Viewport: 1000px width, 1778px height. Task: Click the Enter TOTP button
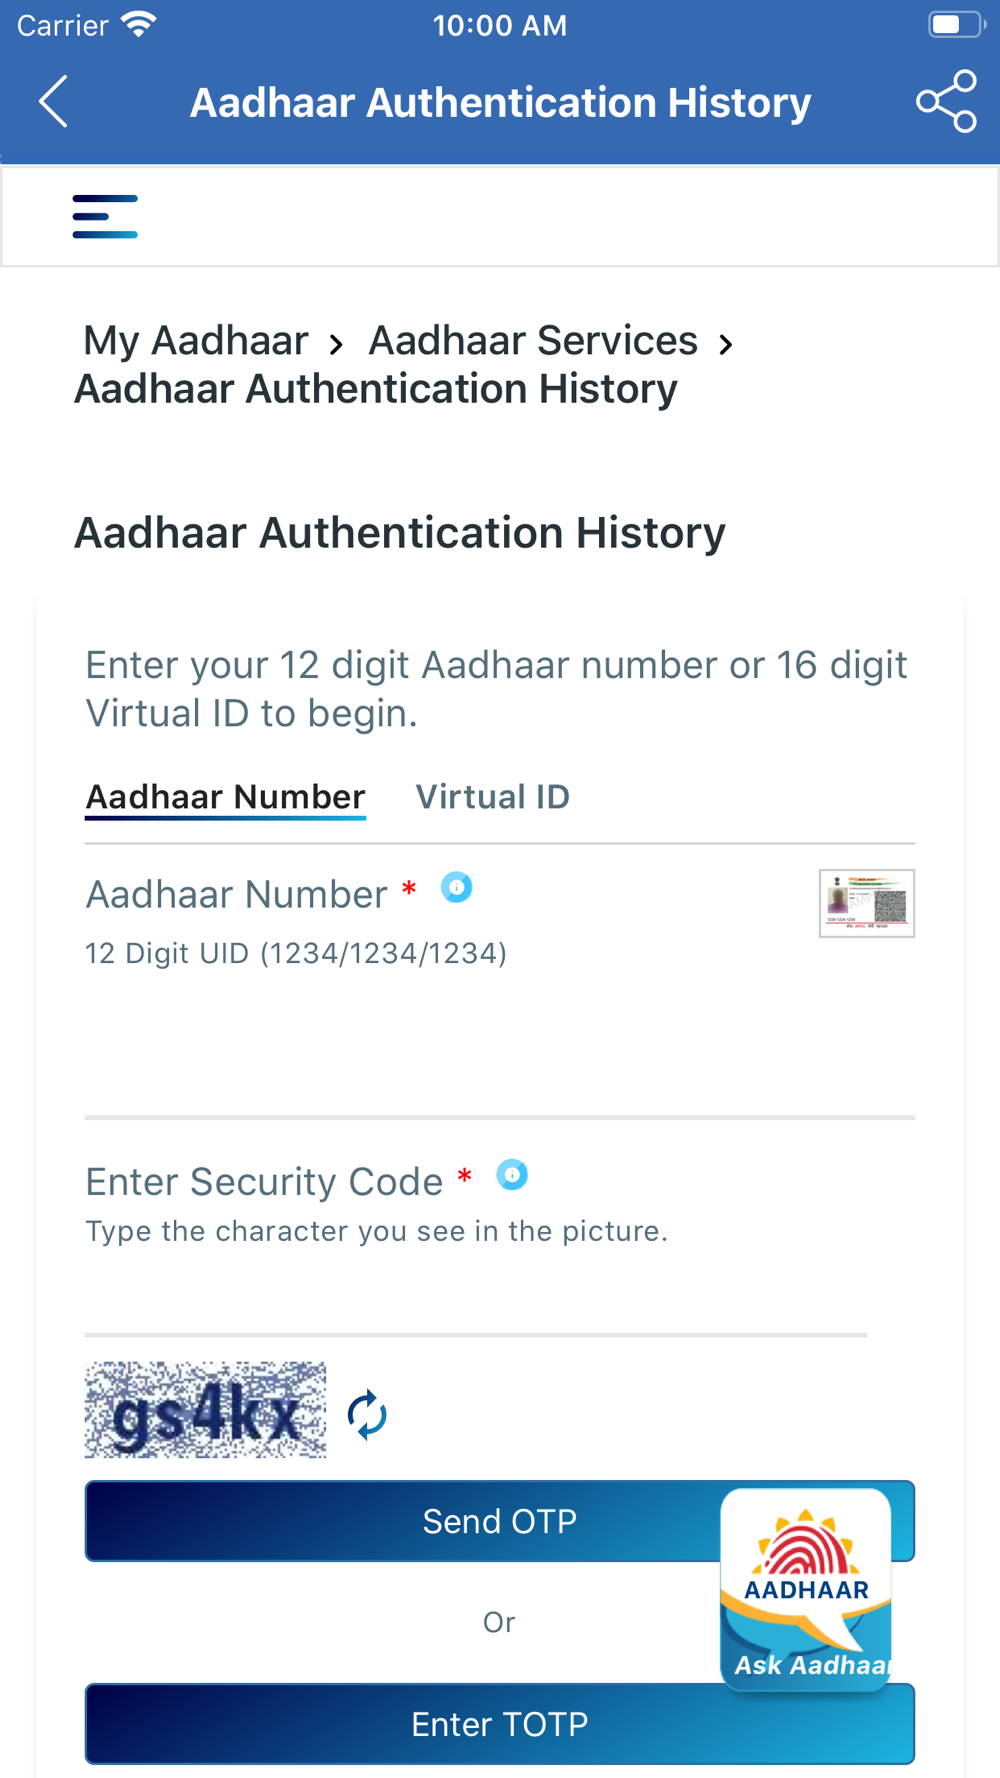(x=500, y=1724)
